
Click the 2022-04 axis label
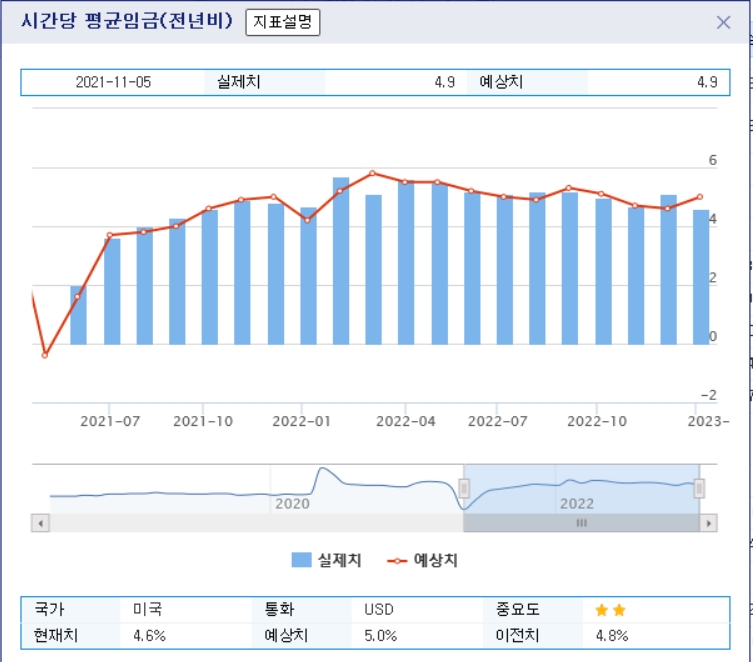pyautogui.click(x=405, y=421)
